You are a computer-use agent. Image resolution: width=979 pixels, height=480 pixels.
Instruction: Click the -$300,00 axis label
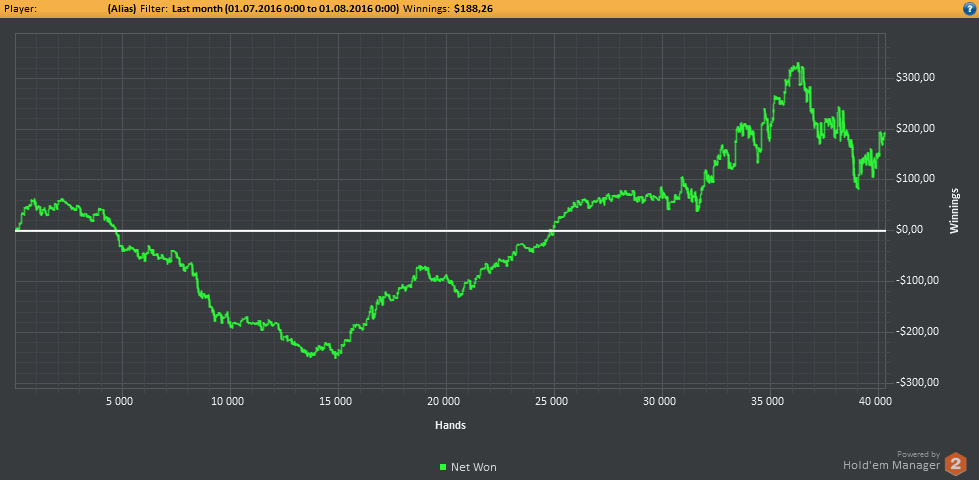coord(918,382)
